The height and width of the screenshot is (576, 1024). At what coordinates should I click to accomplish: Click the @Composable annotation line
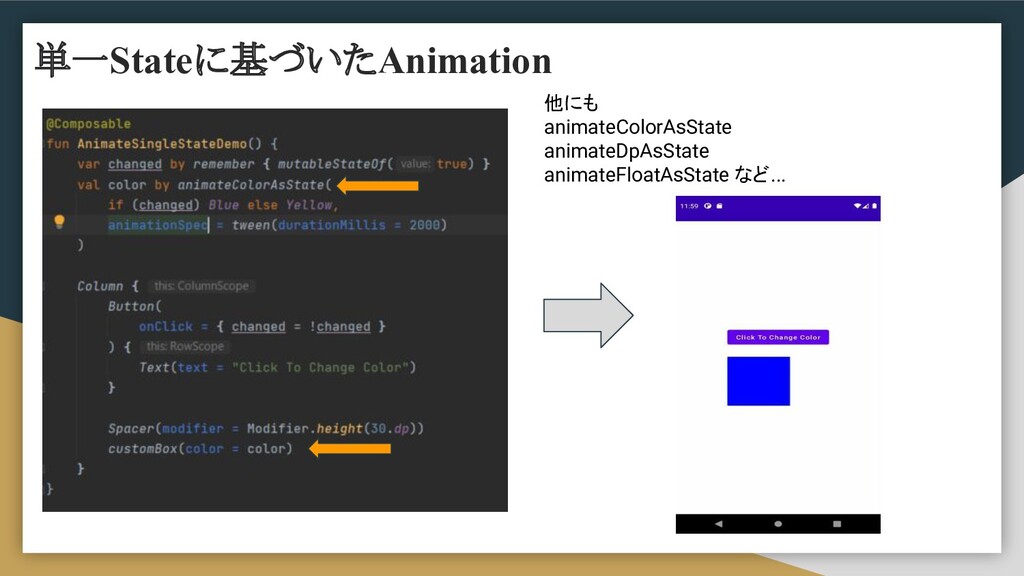coord(88,123)
